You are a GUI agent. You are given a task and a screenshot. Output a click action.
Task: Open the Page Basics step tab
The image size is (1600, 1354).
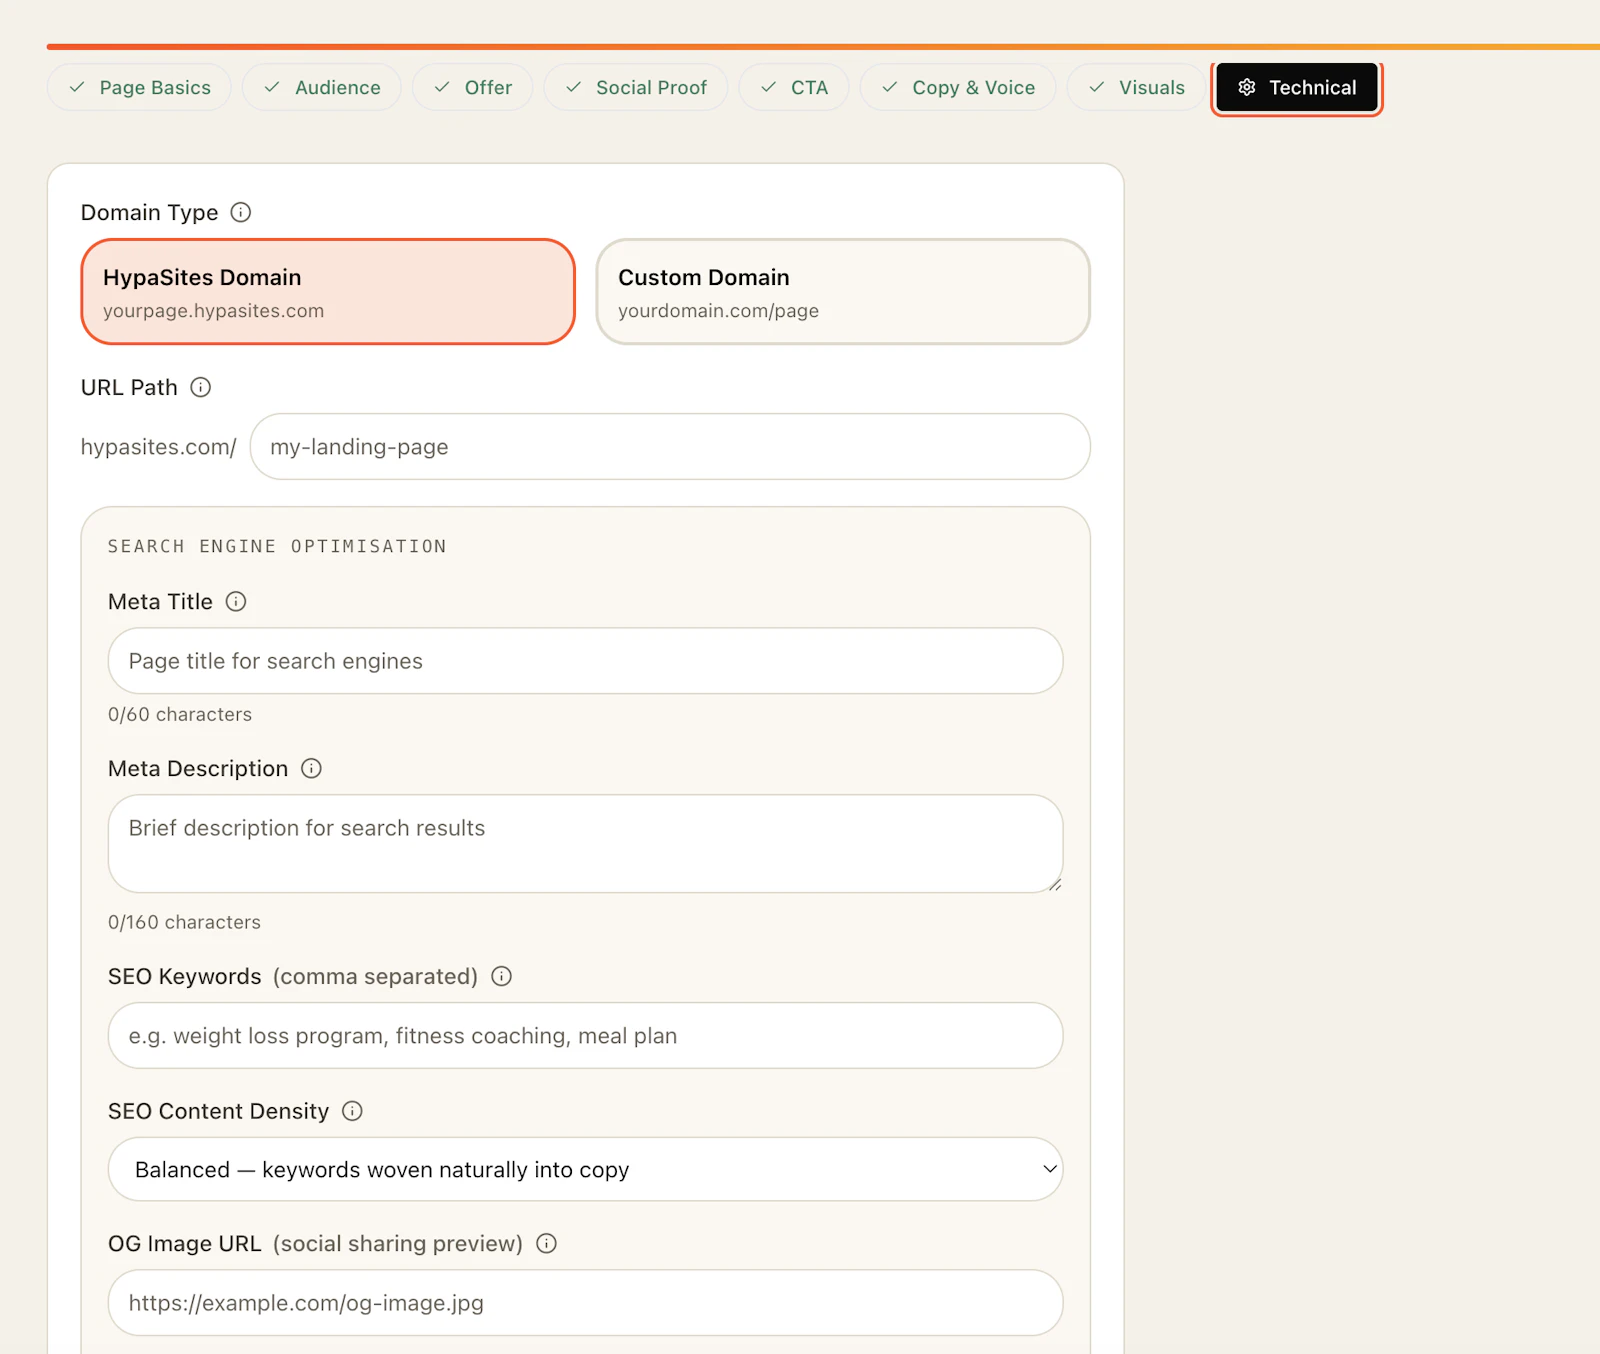click(139, 87)
